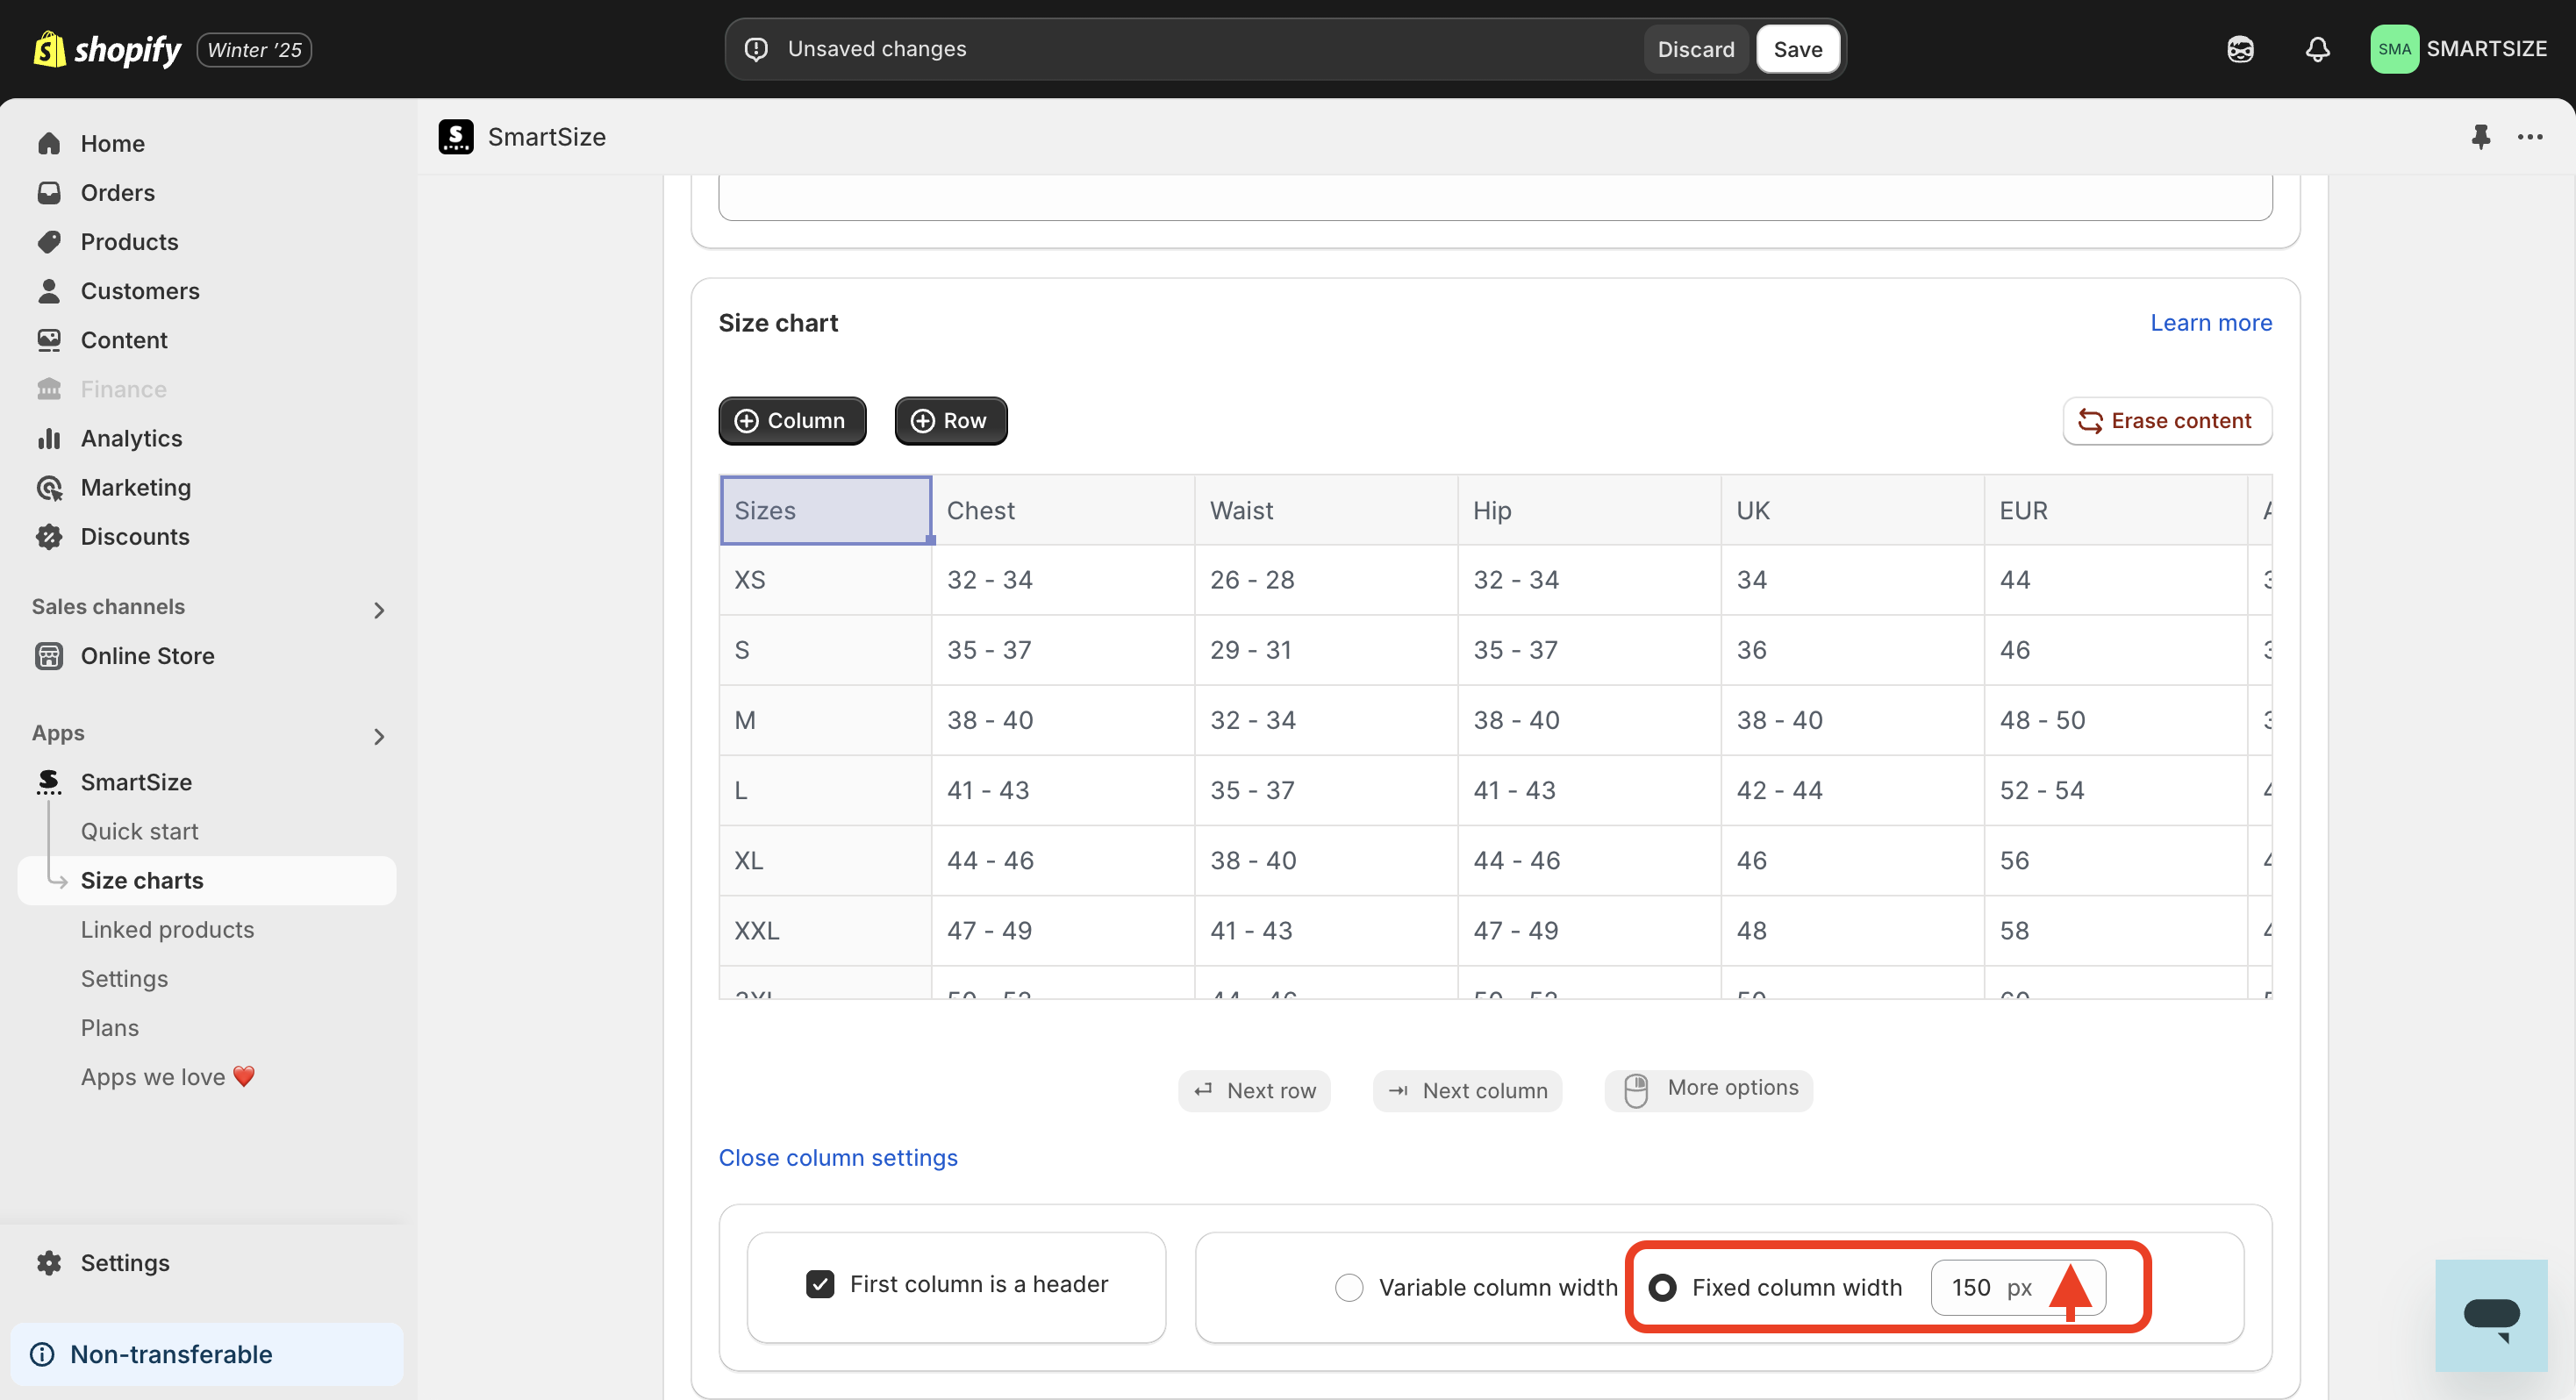Click the '29 - 31' waist cell
This screenshot has height=1400, width=2576.
1326,650
